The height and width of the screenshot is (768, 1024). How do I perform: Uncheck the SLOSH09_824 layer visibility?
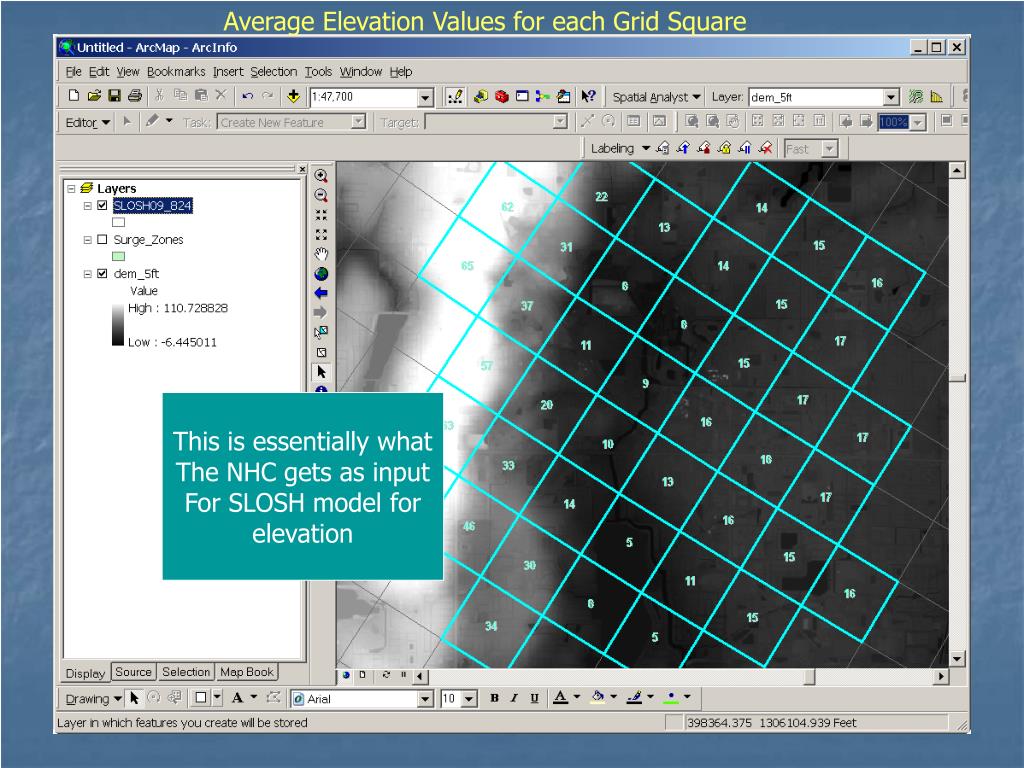[x=102, y=205]
